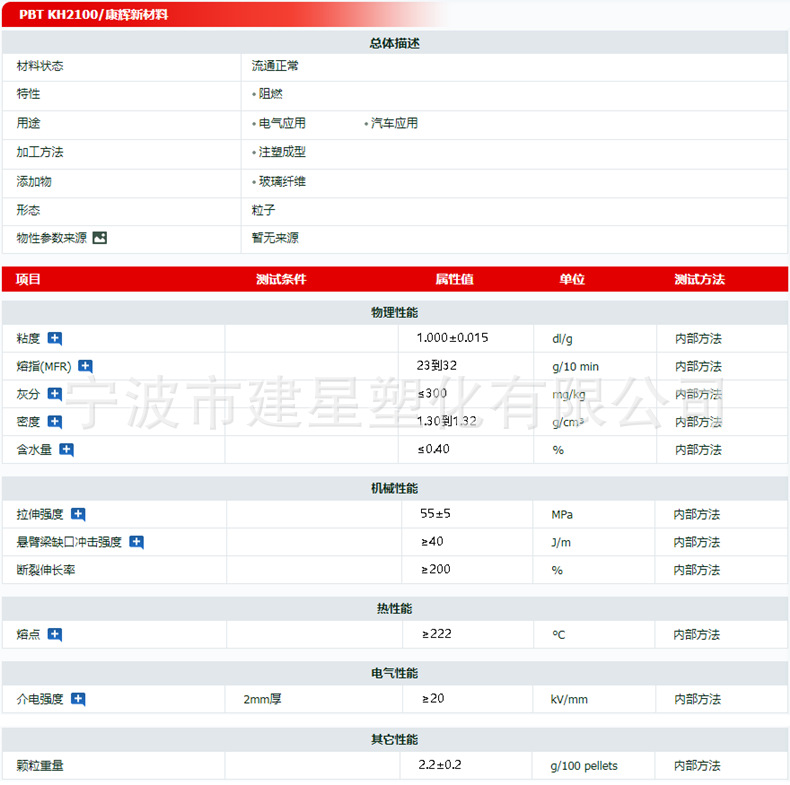This screenshot has height=785, width=790.
Task: Select the 注塑成型 processing entry
Action: (282, 152)
